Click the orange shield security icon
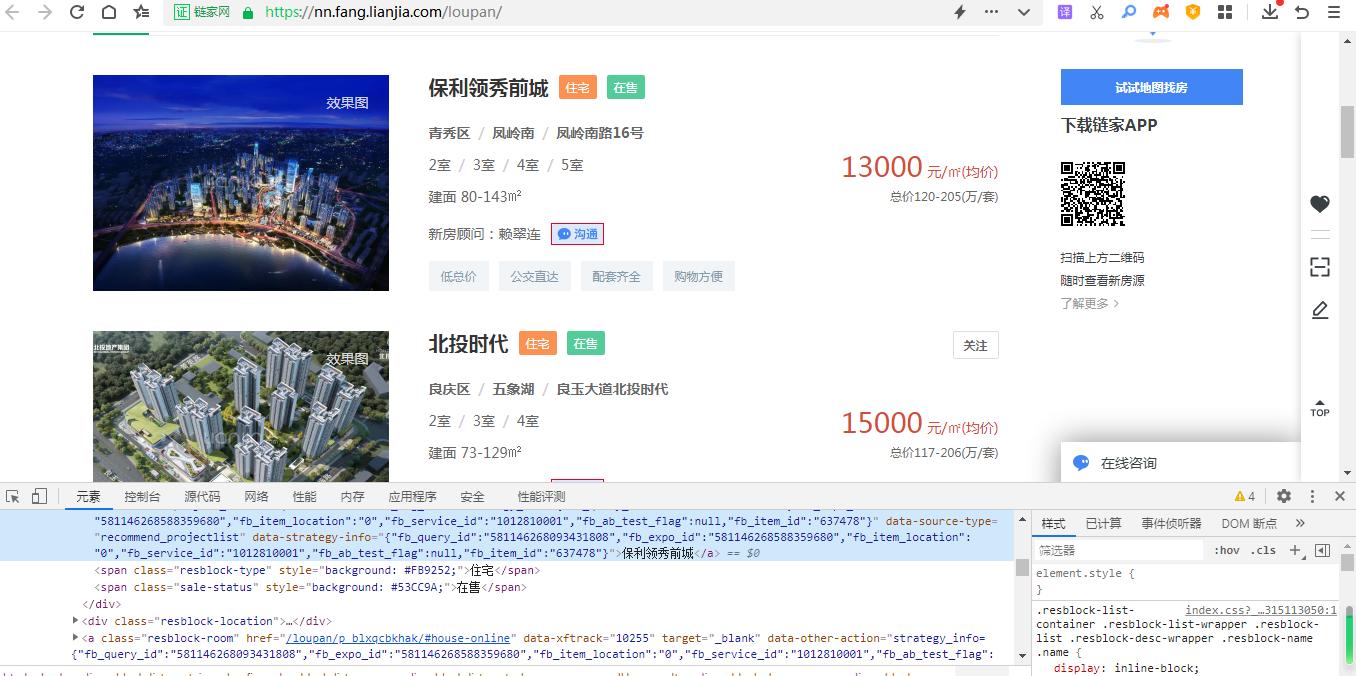Image resolution: width=1356 pixels, height=676 pixels. (1192, 12)
